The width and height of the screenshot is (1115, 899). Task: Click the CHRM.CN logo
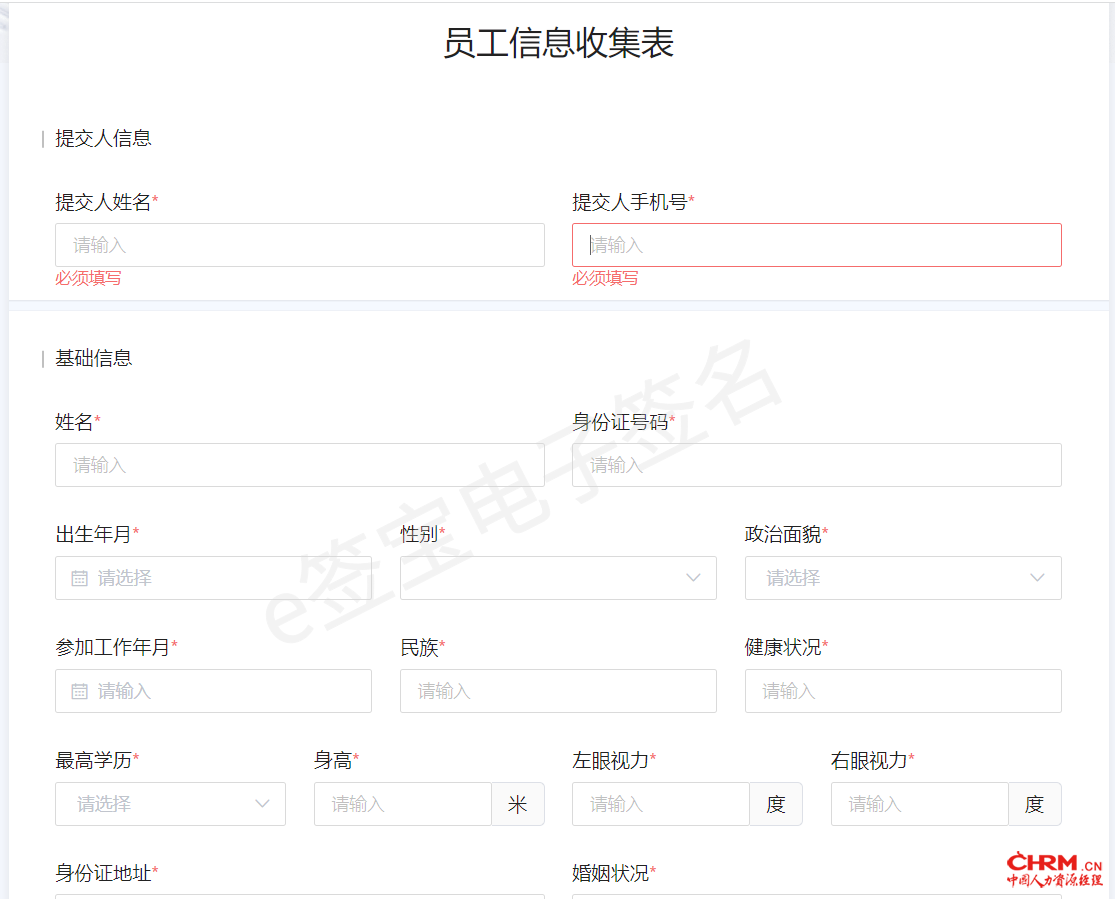pos(1055,869)
